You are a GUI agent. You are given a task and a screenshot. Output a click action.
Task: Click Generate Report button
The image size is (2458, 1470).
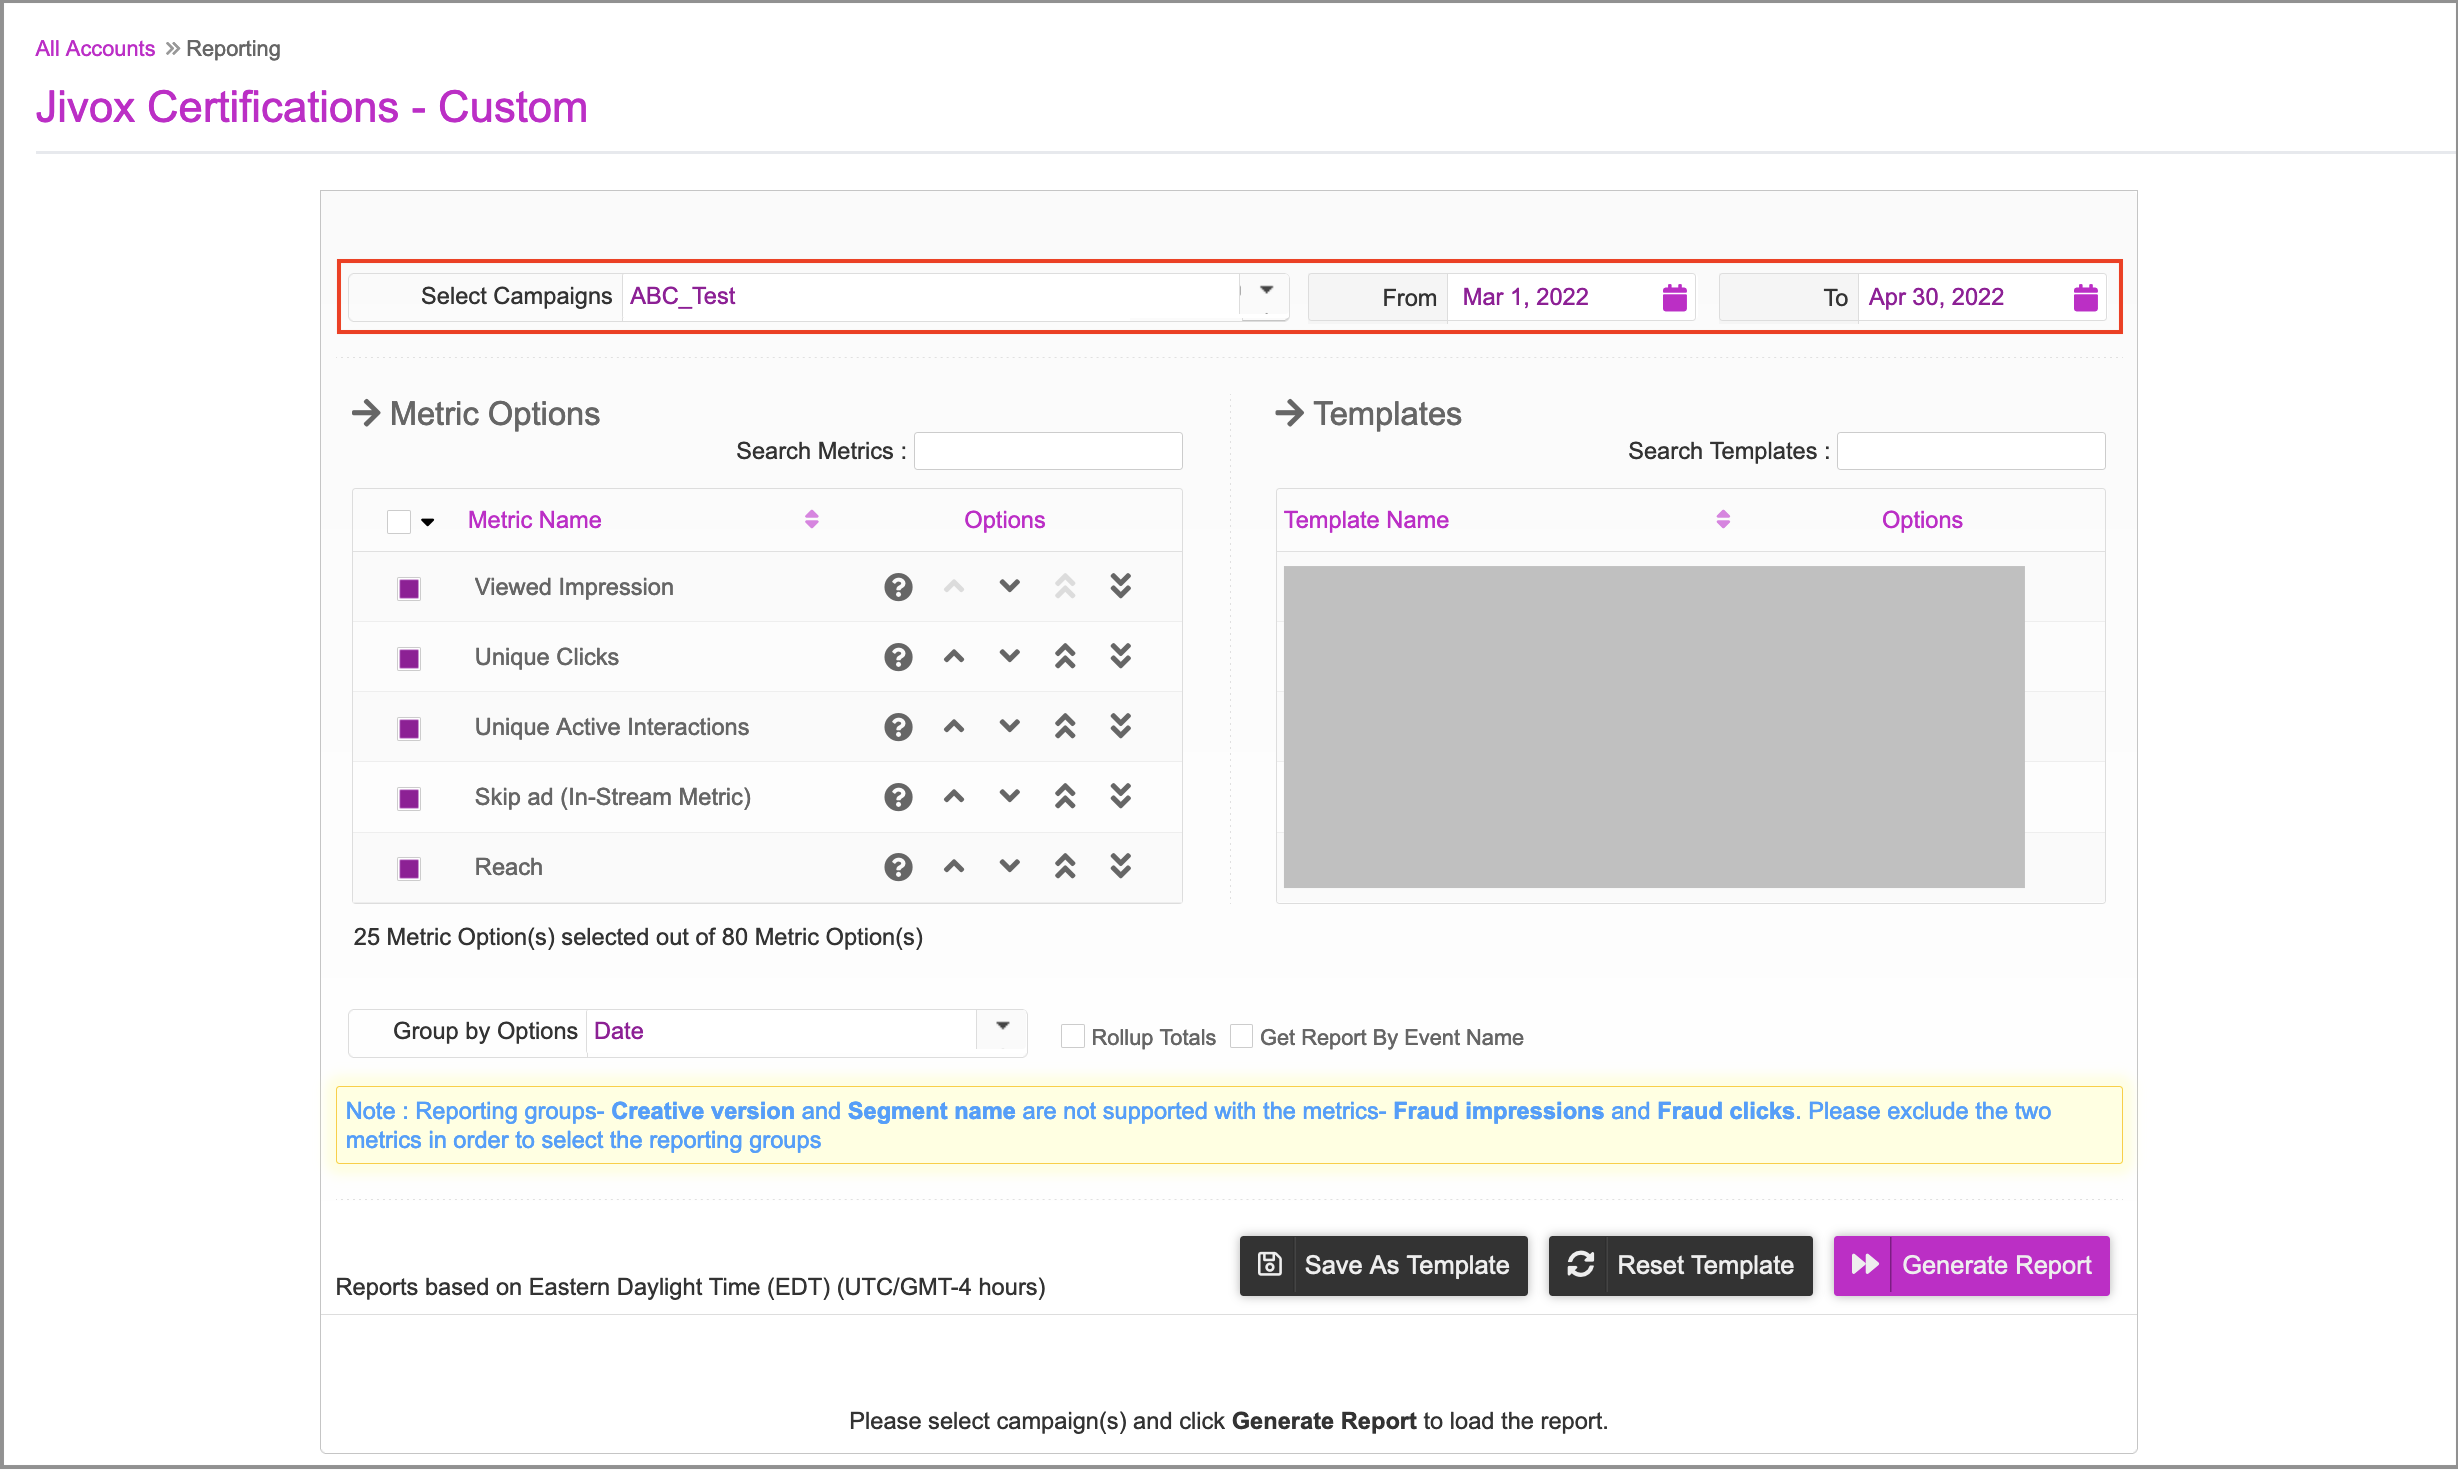[1971, 1265]
